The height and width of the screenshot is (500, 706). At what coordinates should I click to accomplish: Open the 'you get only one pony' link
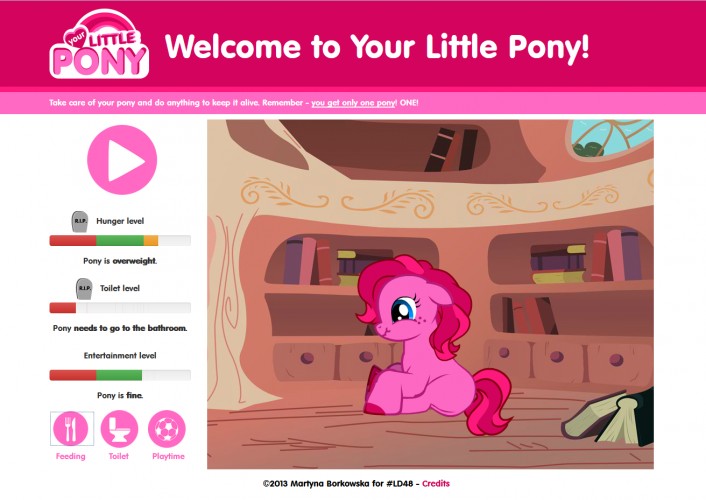click(x=353, y=103)
